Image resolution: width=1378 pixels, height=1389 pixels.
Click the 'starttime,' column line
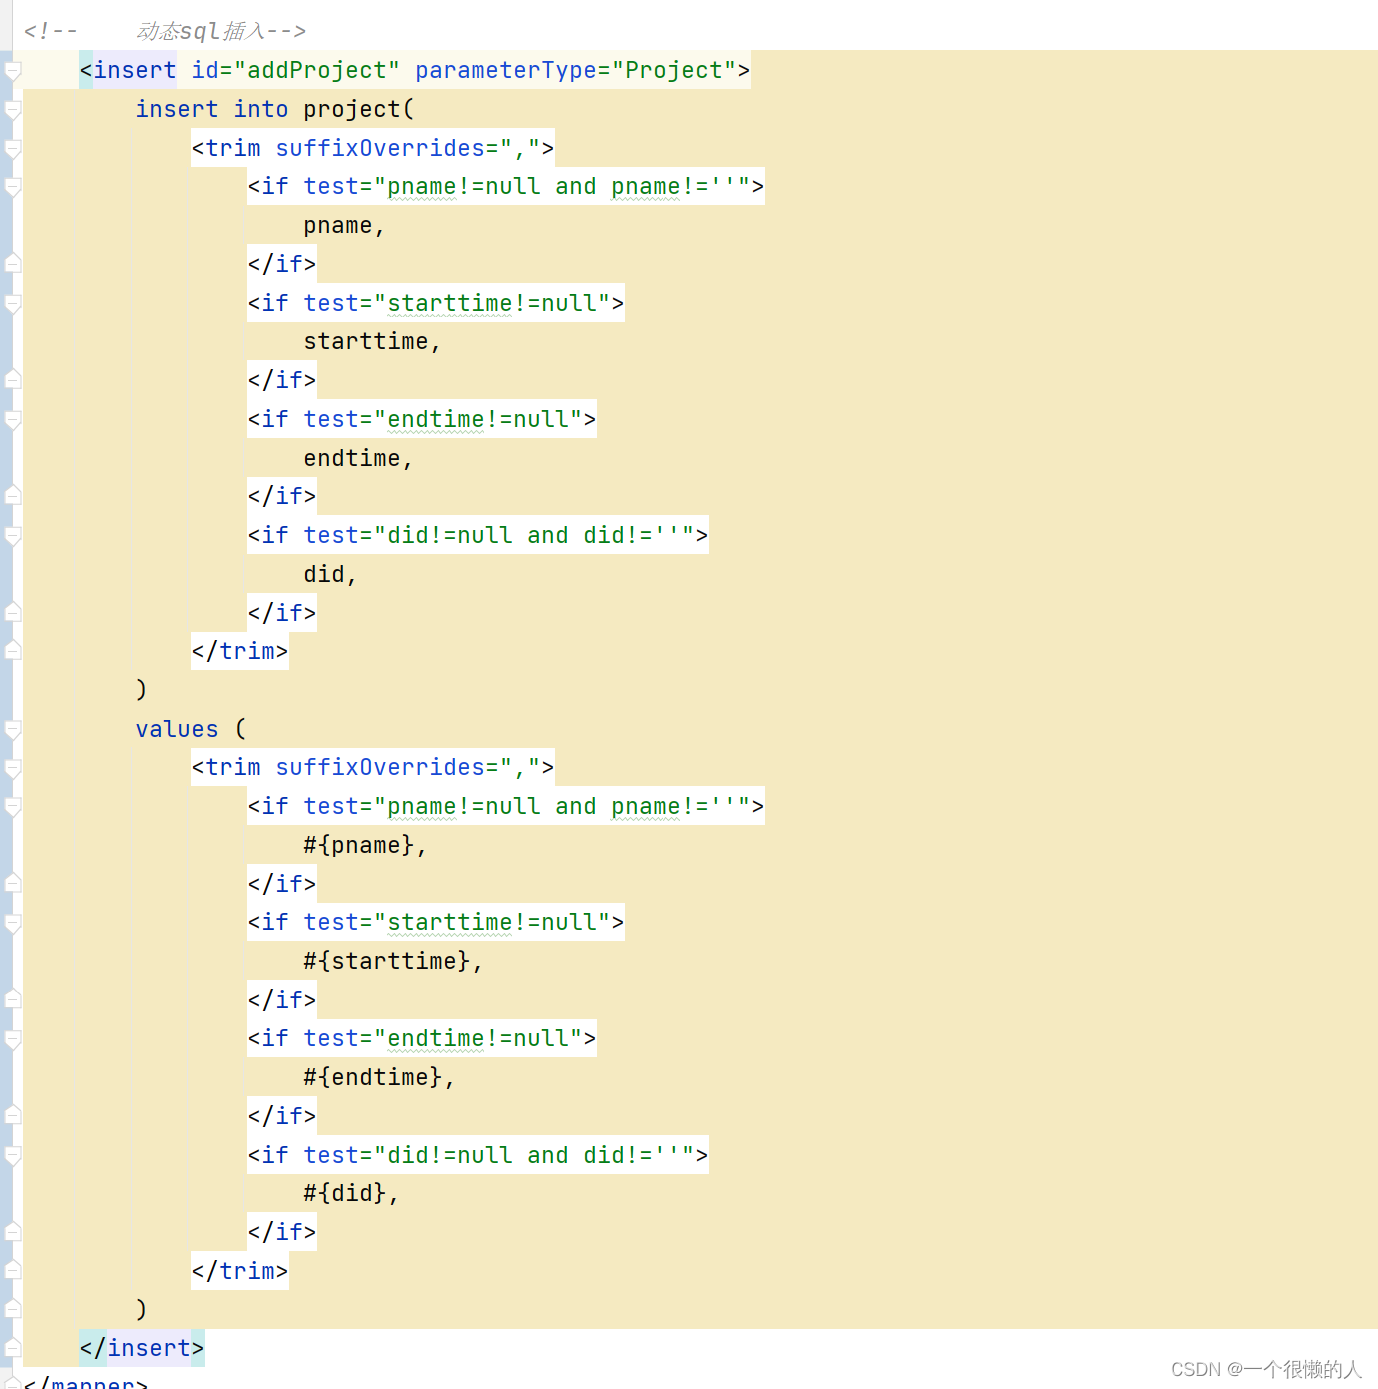tap(372, 342)
